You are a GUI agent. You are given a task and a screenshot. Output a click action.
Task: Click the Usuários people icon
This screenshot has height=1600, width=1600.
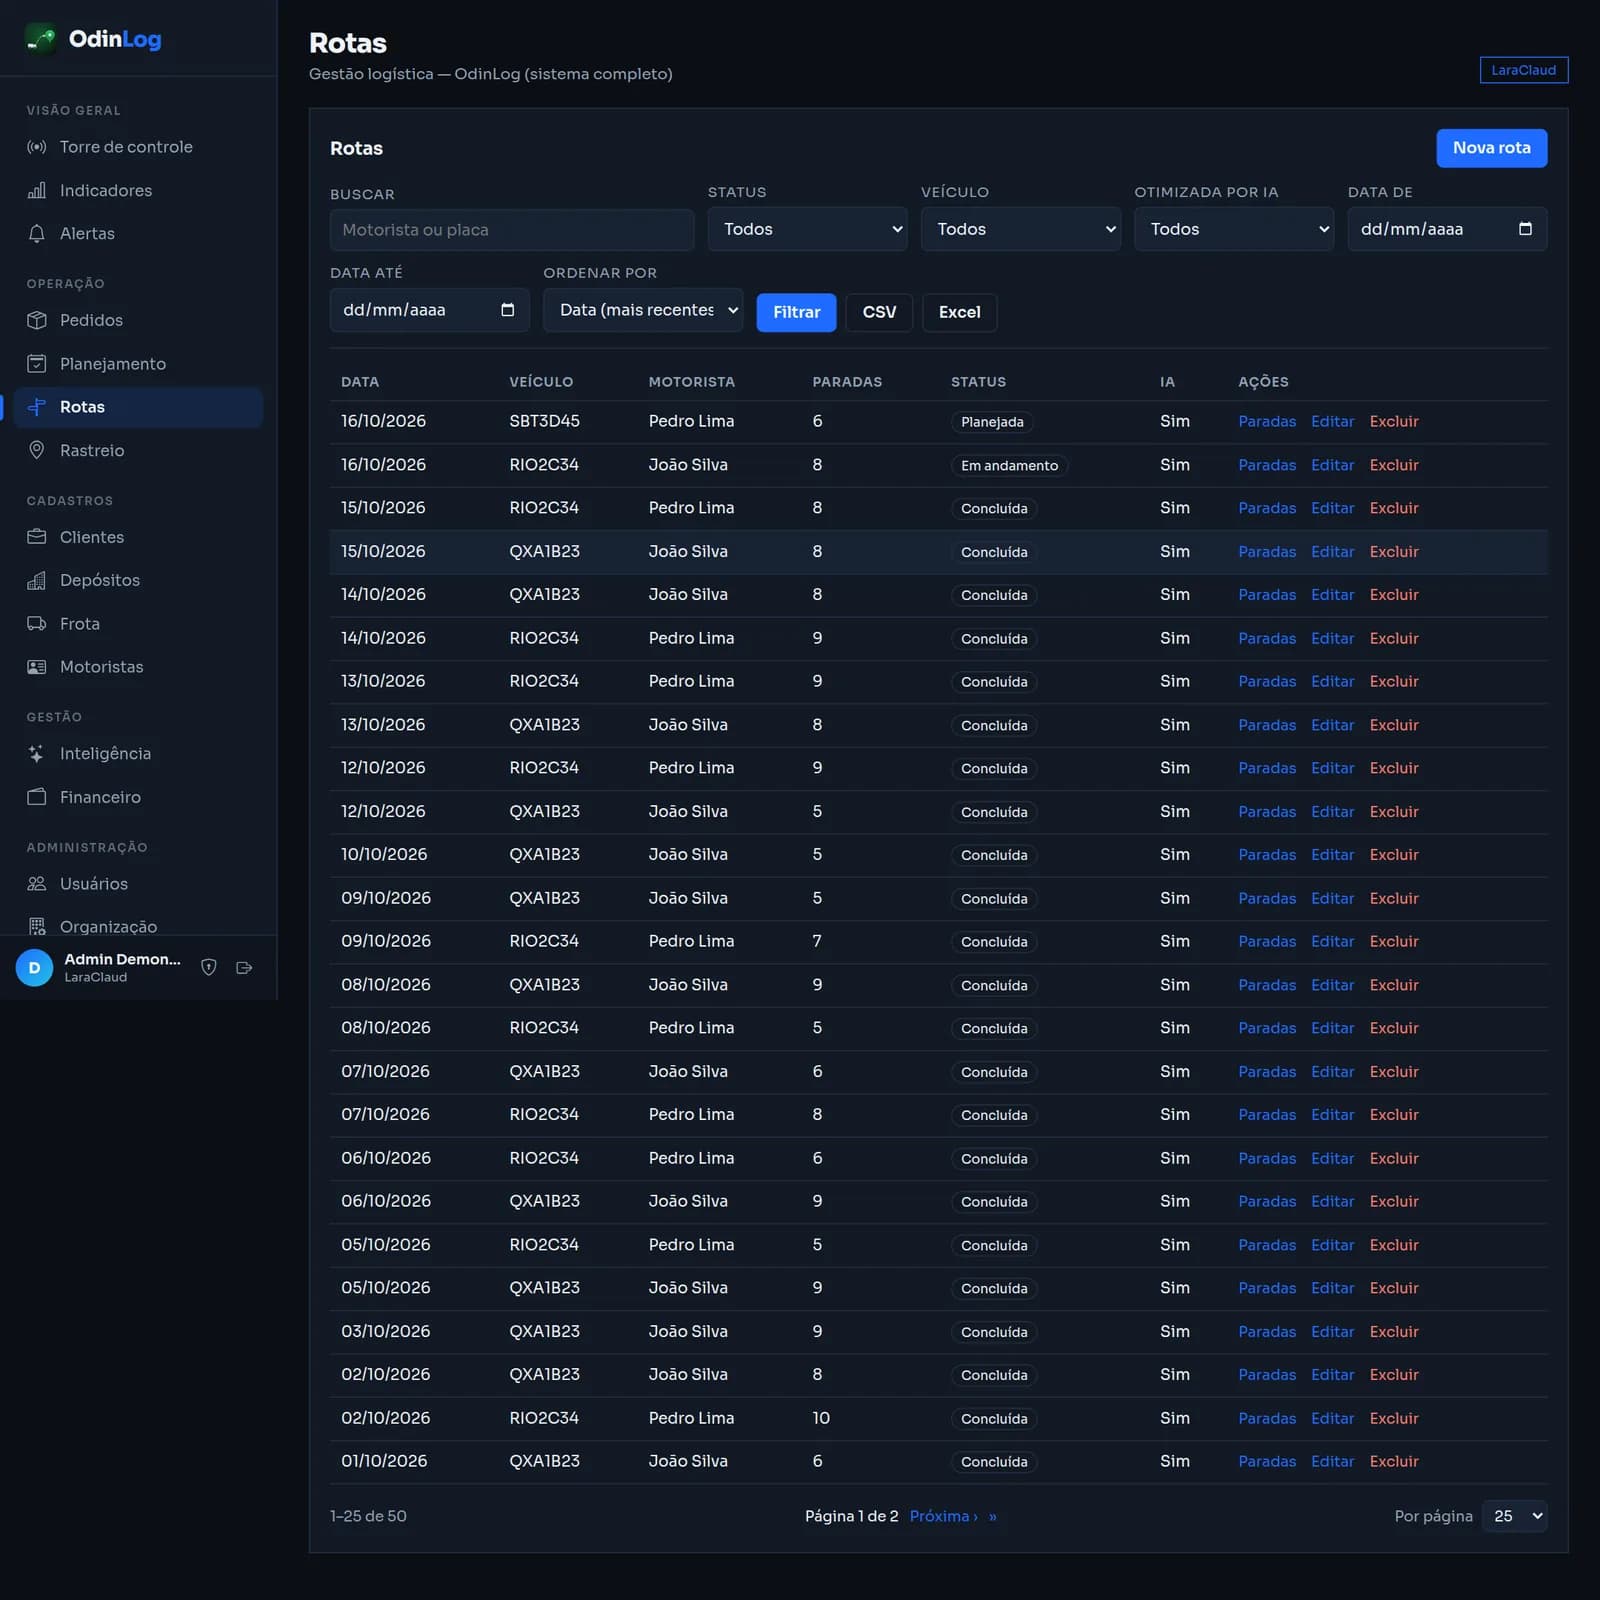point(37,883)
